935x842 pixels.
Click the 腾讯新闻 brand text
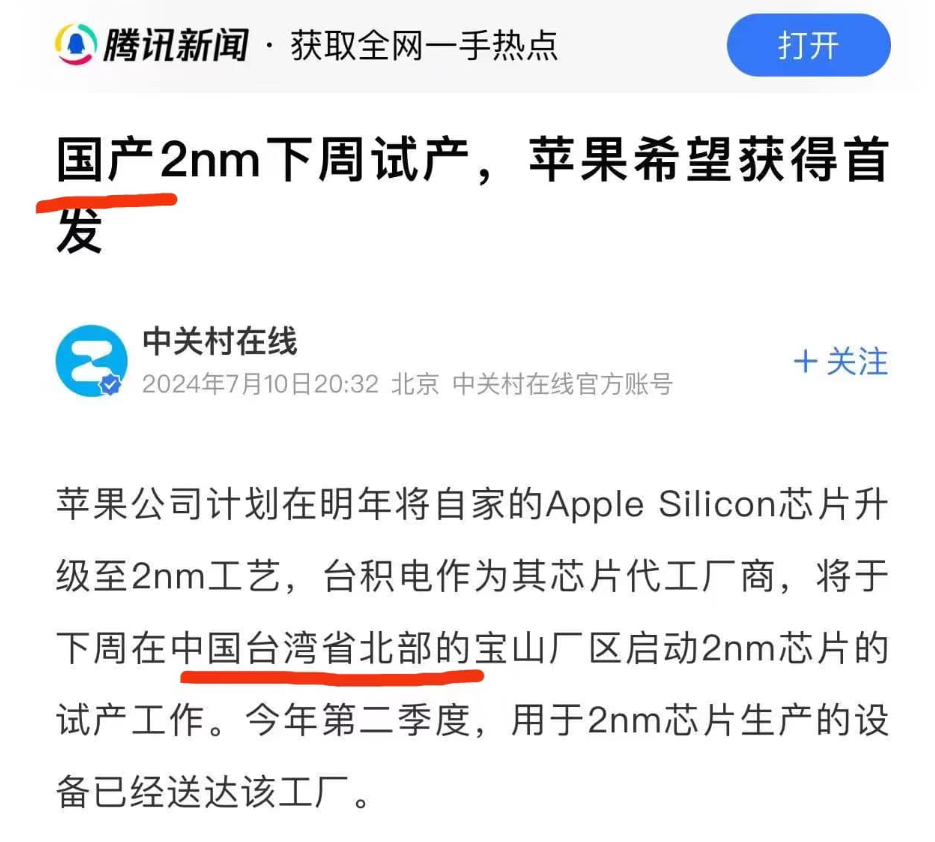tap(176, 45)
